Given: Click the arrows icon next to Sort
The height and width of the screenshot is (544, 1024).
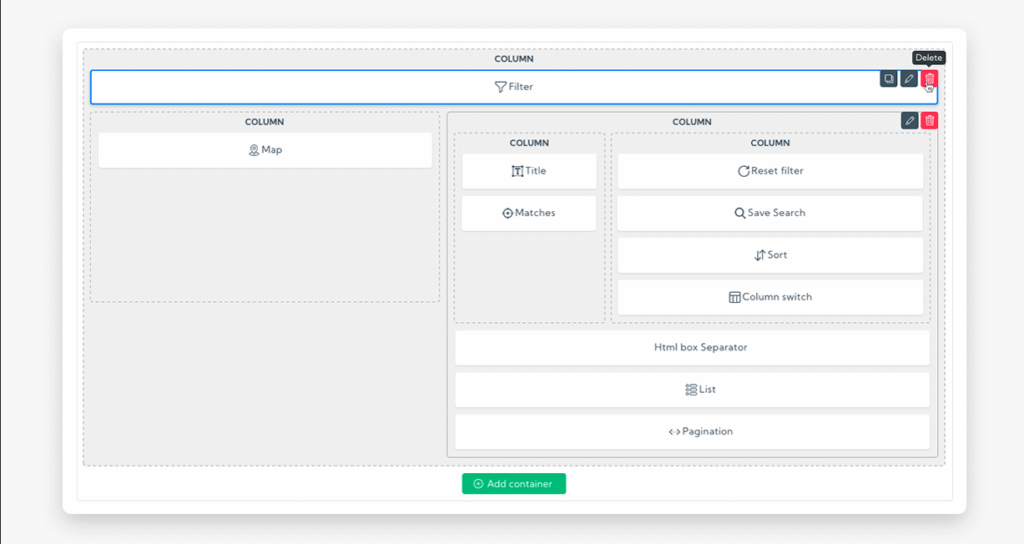Looking at the screenshot, I should point(759,255).
